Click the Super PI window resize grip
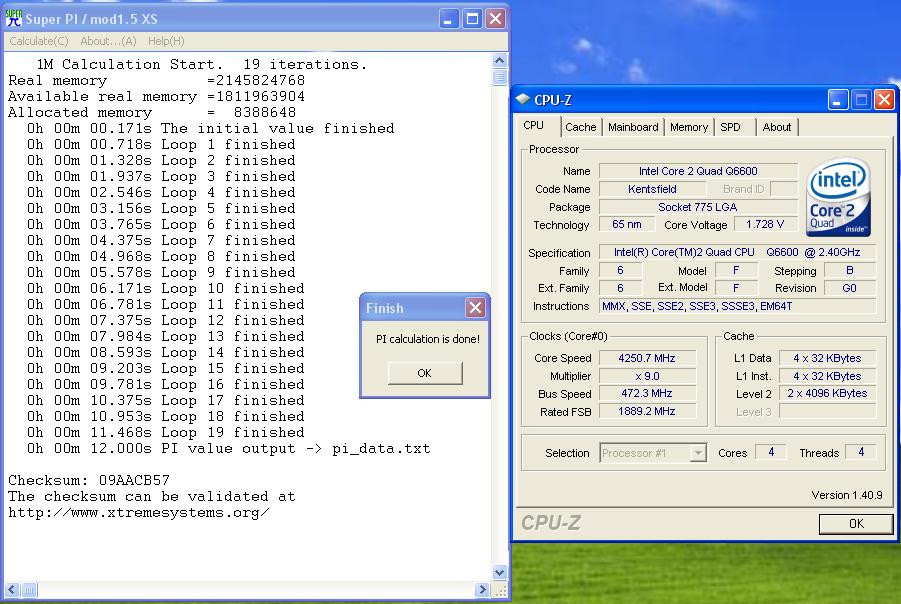 coord(499,590)
